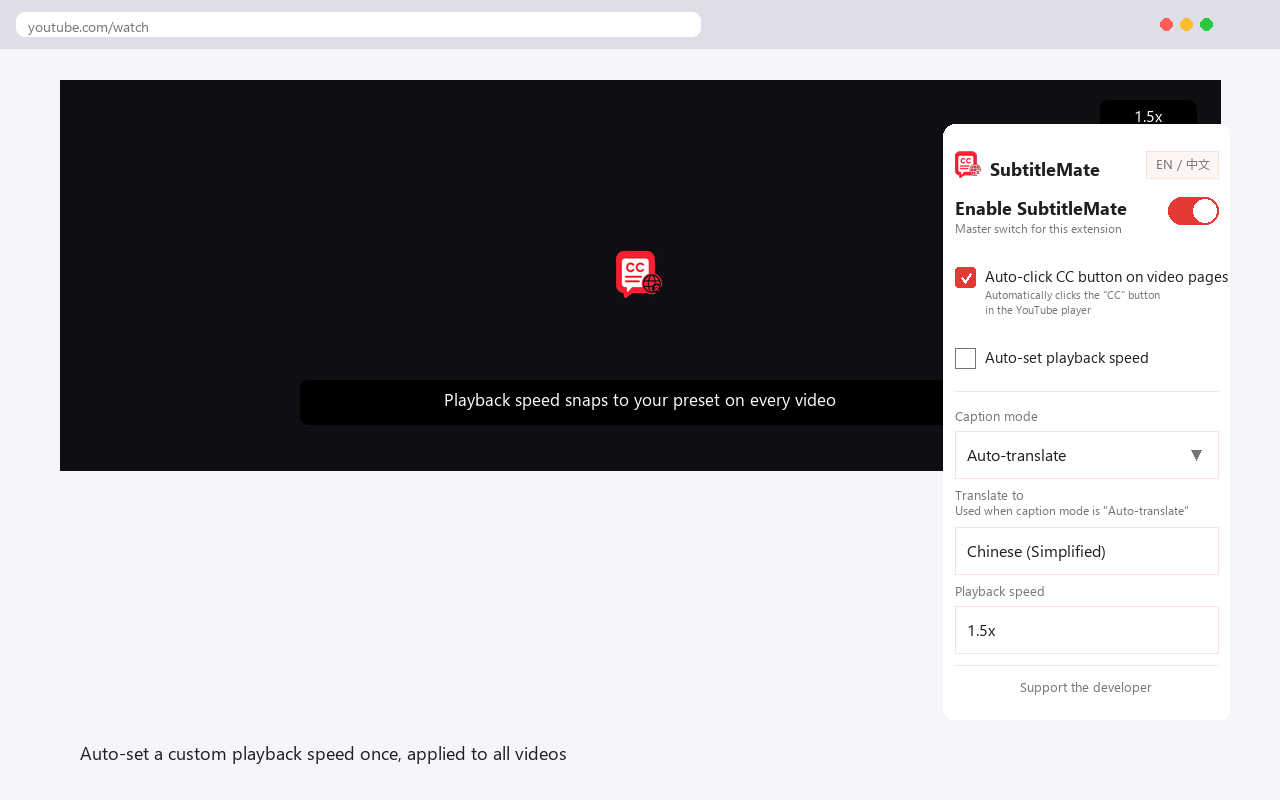
Task: Open the Caption mode dropdown showing Auto-translate
Action: pyautogui.click(x=1087, y=455)
